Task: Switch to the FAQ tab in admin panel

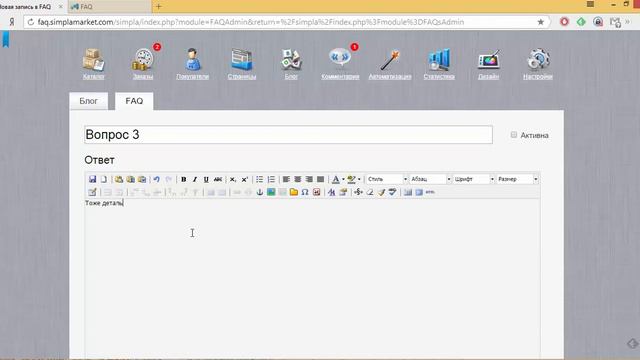Action: click(134, 101)
